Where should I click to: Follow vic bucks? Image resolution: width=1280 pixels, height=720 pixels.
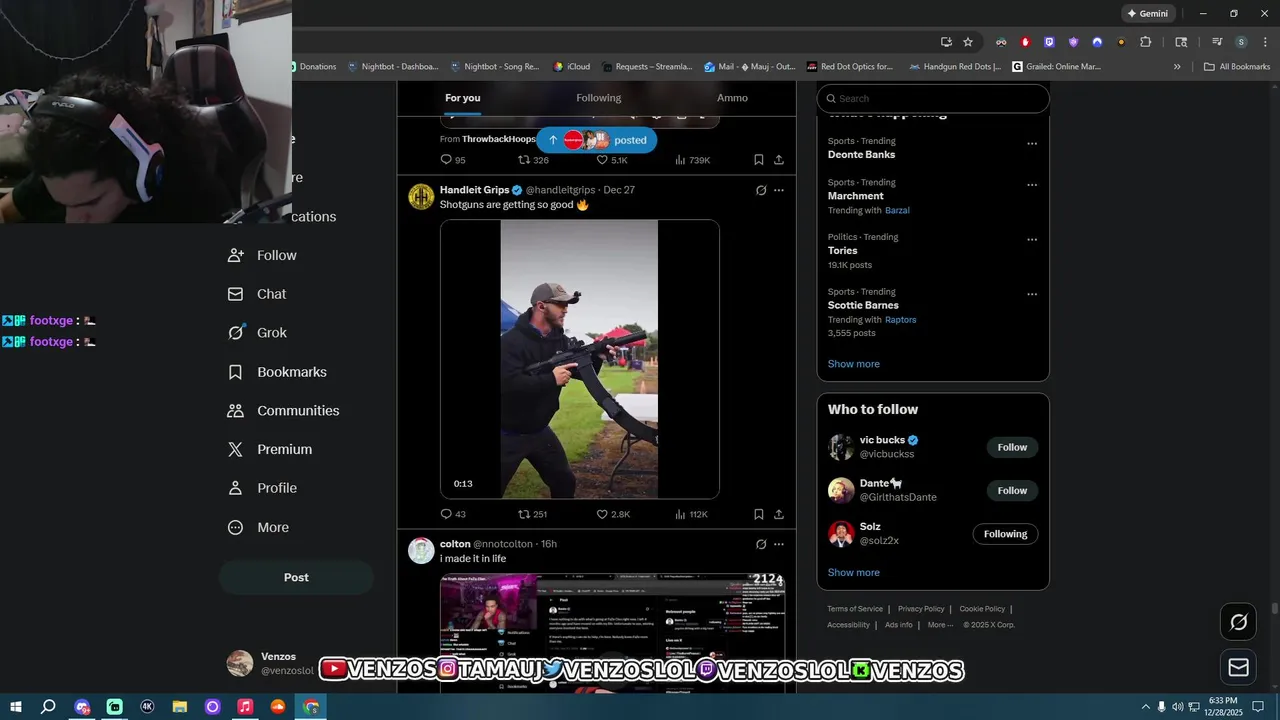point(1012,447)
